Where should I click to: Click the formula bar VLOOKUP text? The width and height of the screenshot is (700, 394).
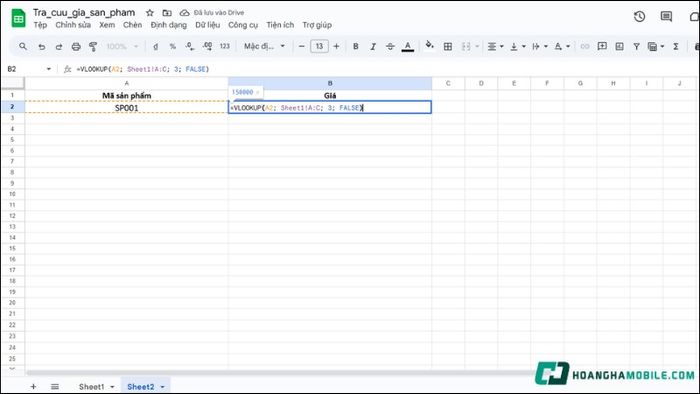(x=142, y=69)
